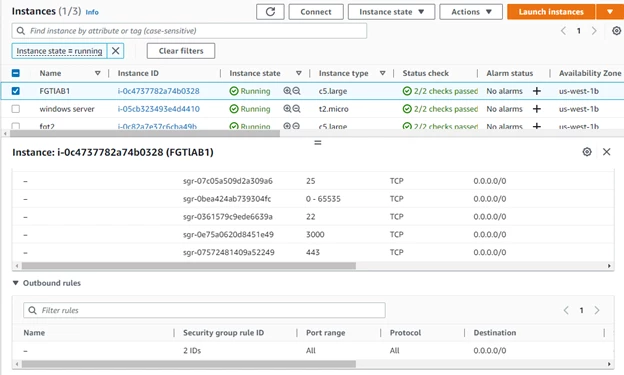Sort by Instance state column
Image resolution: width=624 pixels, height=375 pixels.
[x=298, y=73]
